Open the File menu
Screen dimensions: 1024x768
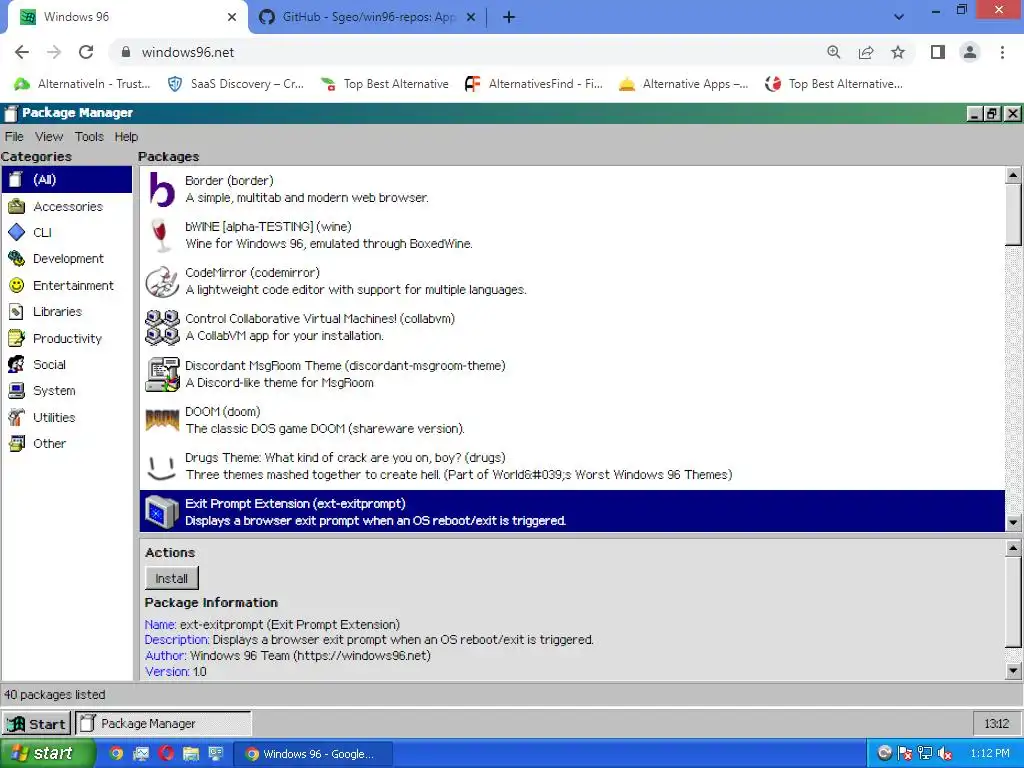[x=14, y=136]
